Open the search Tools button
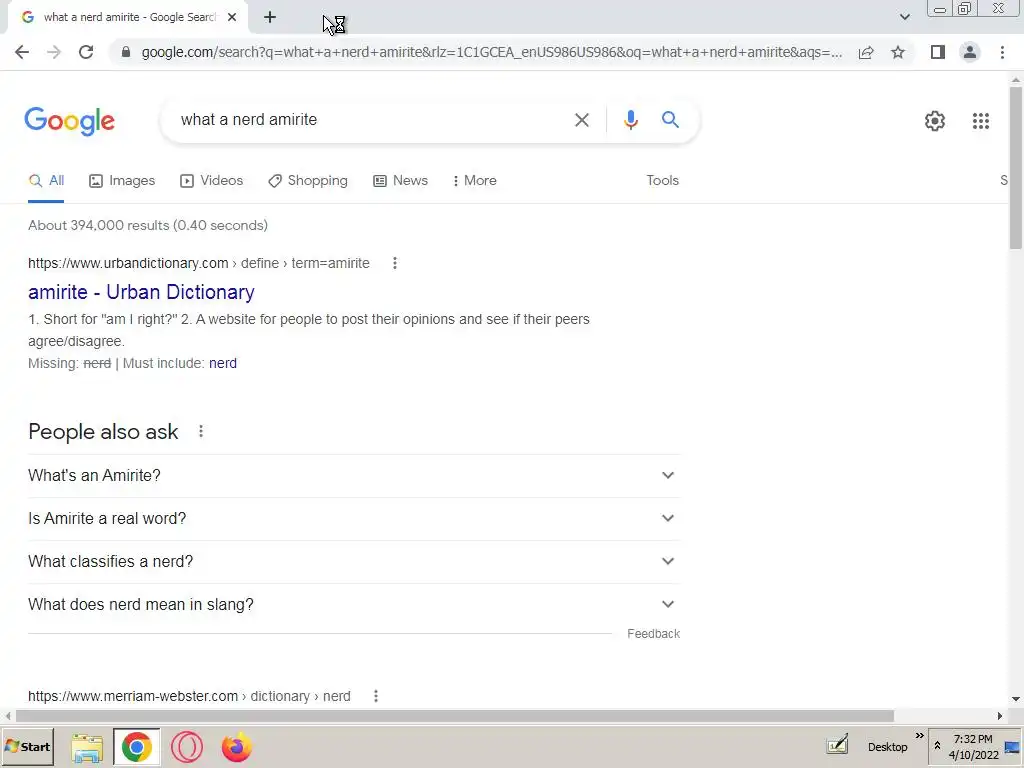Screen dimensions: 1024x768 coord(662,181)
